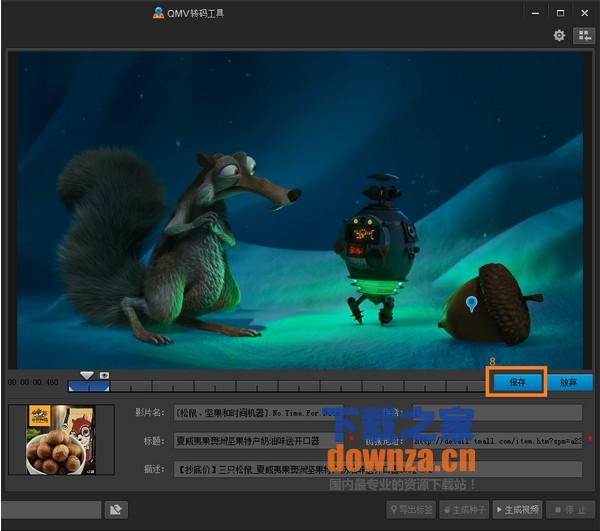This screenshot has height=531, width=600.
Task: Edit the 描述 description field
Action: (x=378, y=469)
